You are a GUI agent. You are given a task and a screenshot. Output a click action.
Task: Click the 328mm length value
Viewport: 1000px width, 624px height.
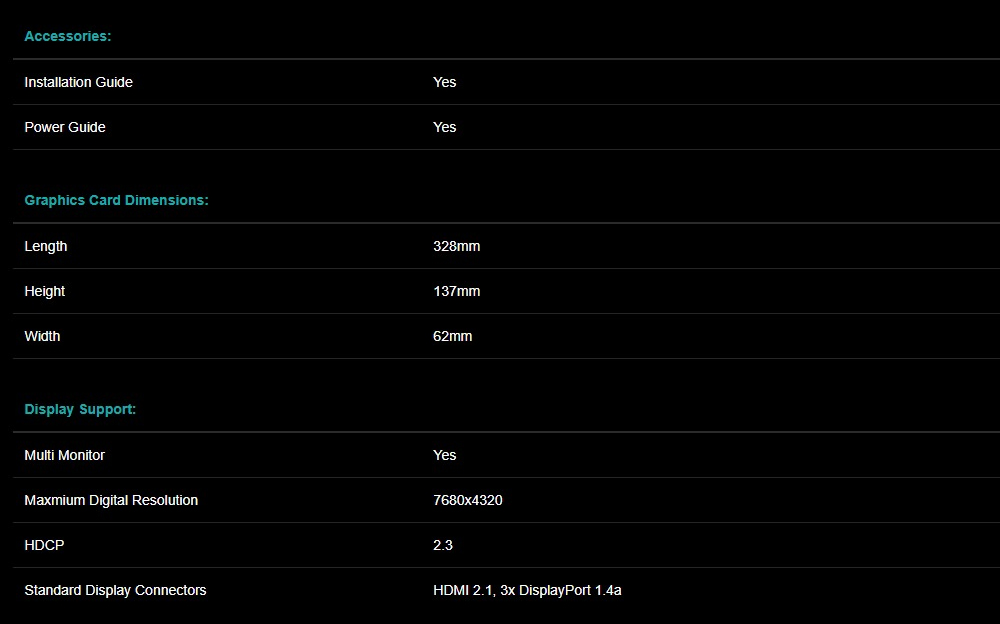pos(456,246)
